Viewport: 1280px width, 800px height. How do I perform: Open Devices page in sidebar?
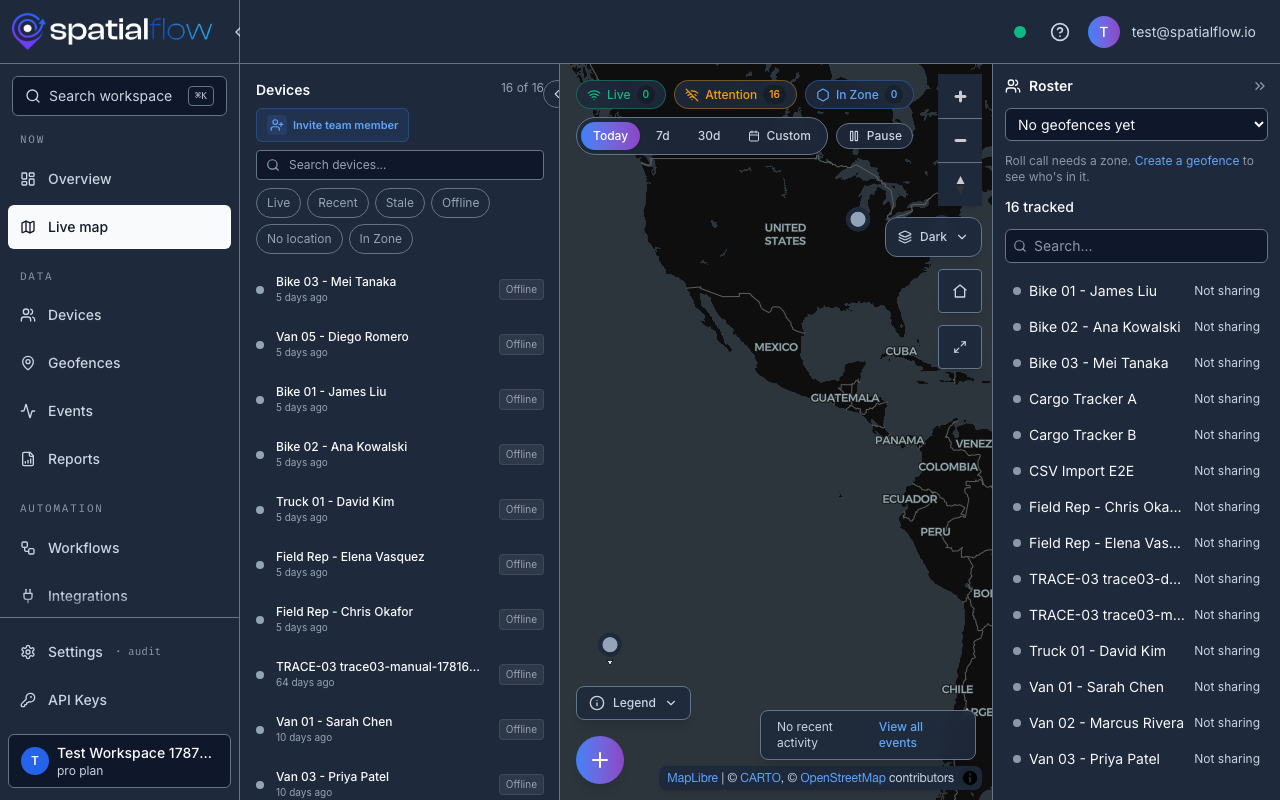pos(119,315)
